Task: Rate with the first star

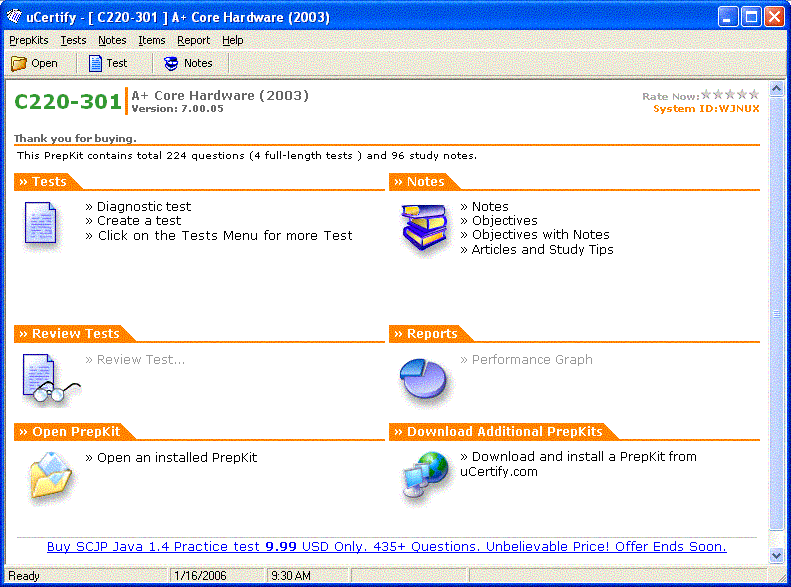Action: pyautogui.click(x=706, y=94)
